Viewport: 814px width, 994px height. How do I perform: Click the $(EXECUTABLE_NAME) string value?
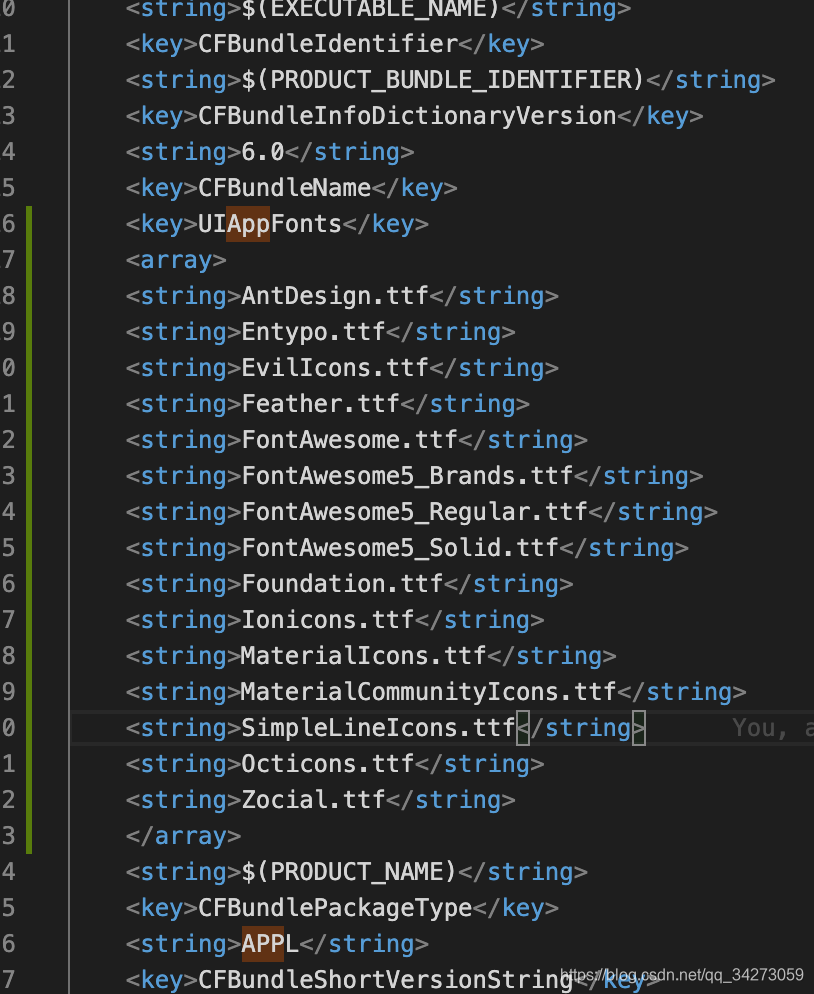click(371, 9)
